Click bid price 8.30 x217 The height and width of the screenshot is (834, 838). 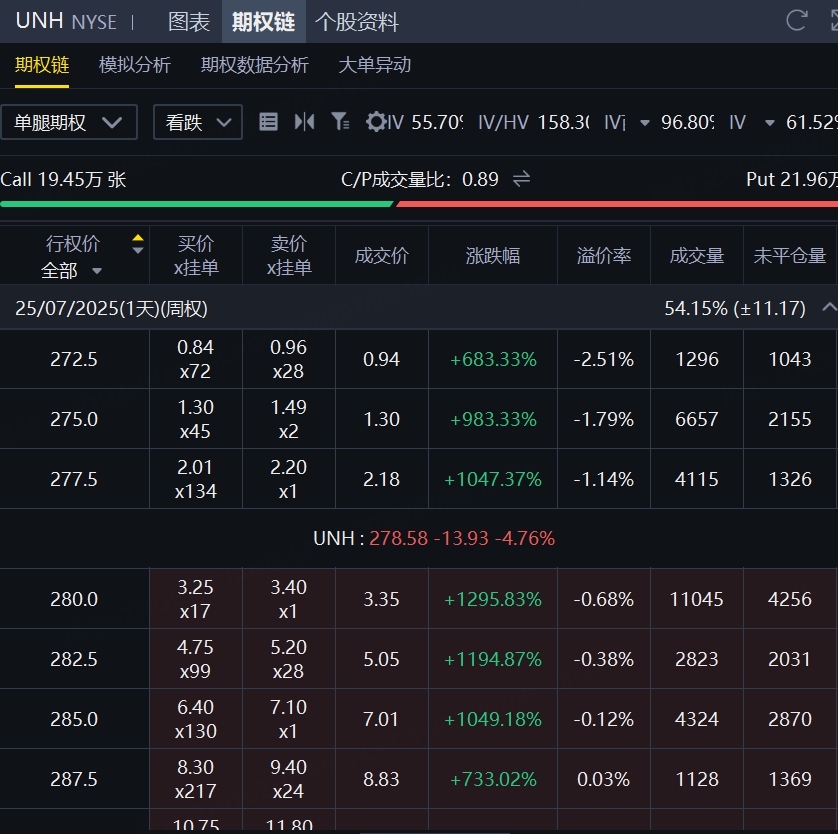tap(196, 779)
